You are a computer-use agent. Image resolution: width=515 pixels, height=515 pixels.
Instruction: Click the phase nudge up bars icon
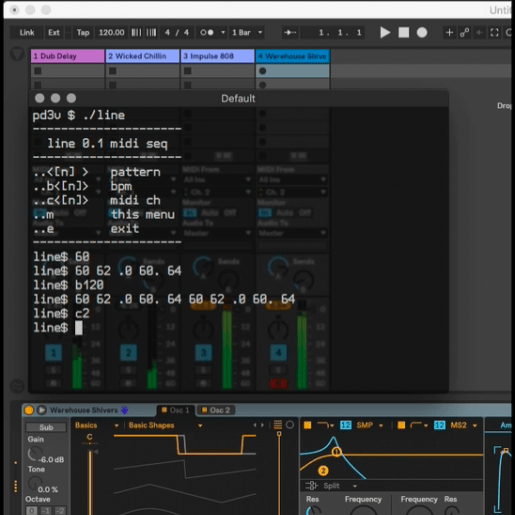click(x=151, y=32)
